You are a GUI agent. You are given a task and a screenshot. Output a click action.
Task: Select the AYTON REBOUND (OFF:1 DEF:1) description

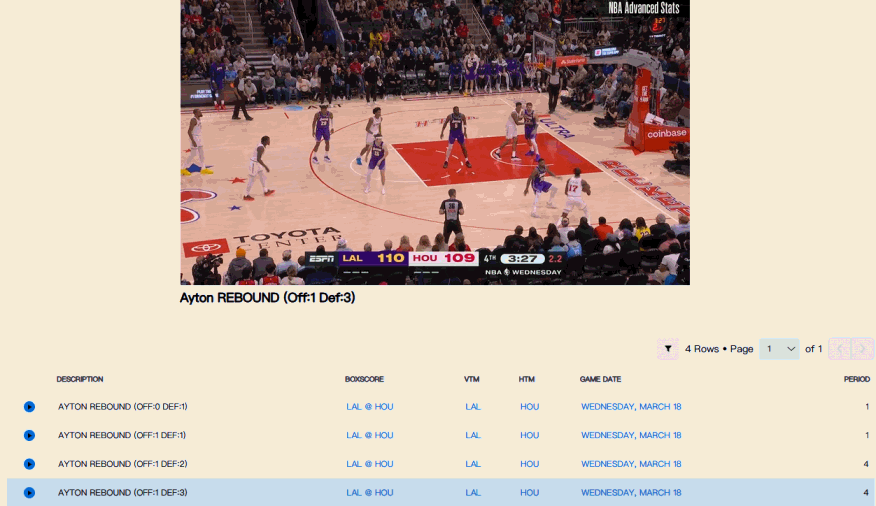(x=122, y=435)
